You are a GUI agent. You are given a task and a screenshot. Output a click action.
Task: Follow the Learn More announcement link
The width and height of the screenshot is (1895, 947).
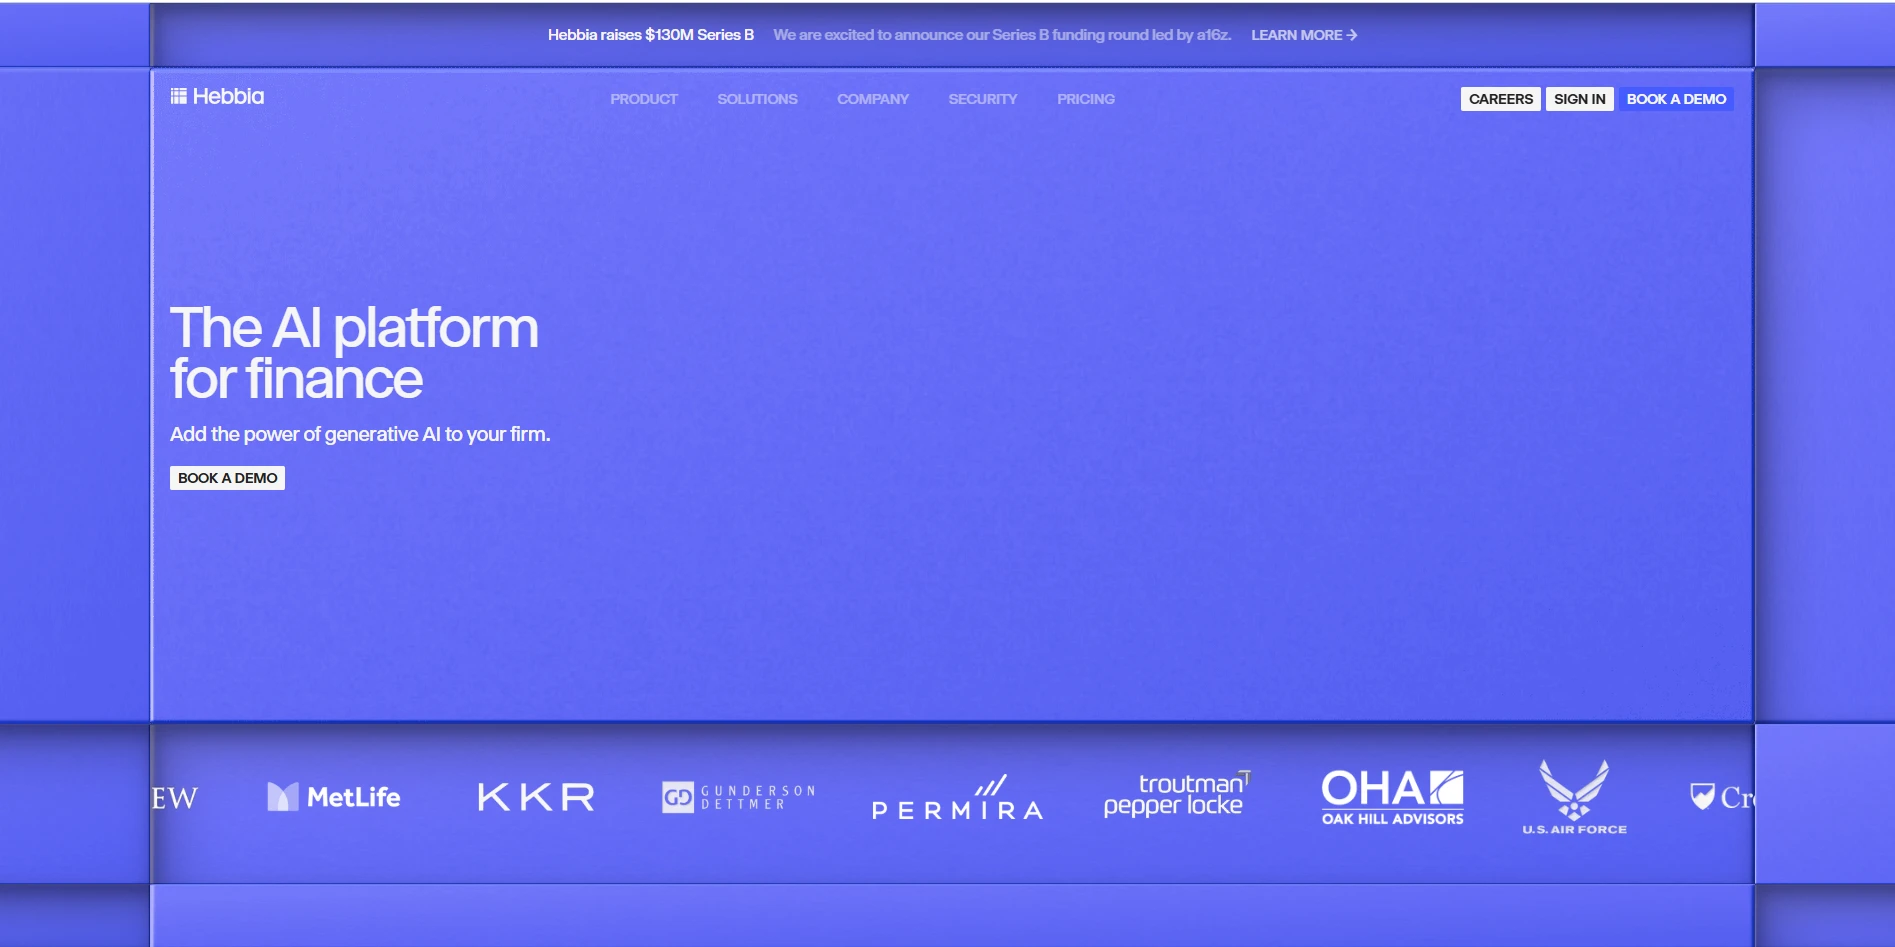coord(1303,35)
